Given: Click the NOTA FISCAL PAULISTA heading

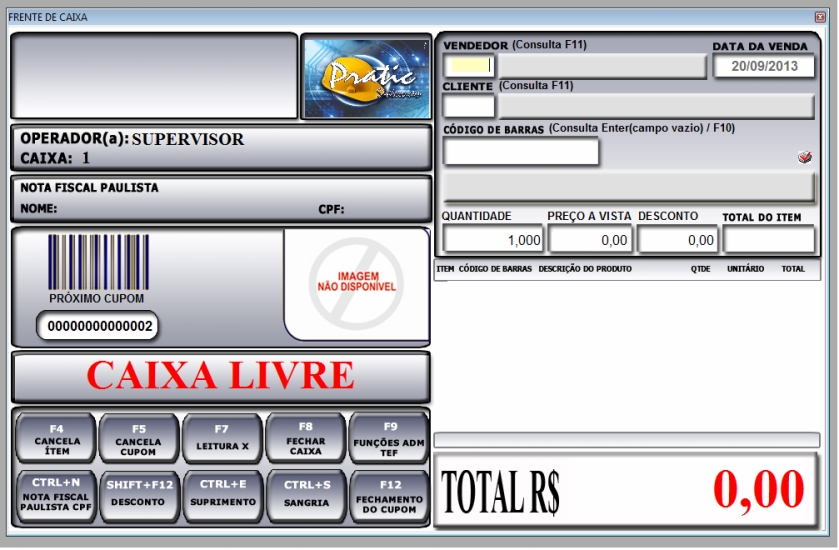Looking at the screenshot, I should (x=89, y=188).
